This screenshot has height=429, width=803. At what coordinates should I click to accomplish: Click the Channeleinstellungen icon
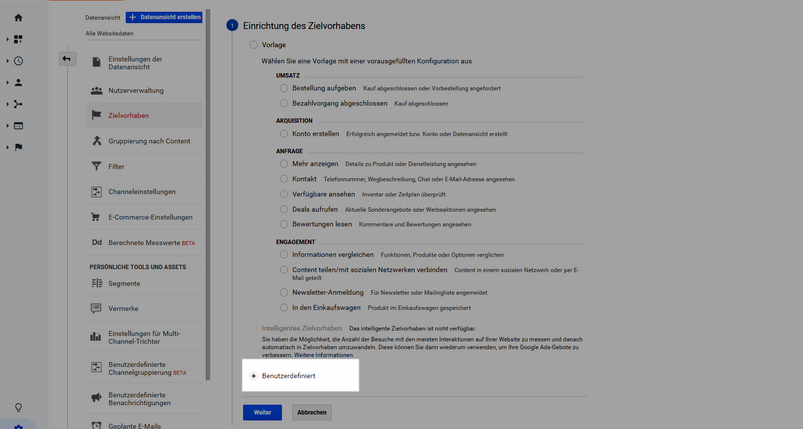[96, 191]
